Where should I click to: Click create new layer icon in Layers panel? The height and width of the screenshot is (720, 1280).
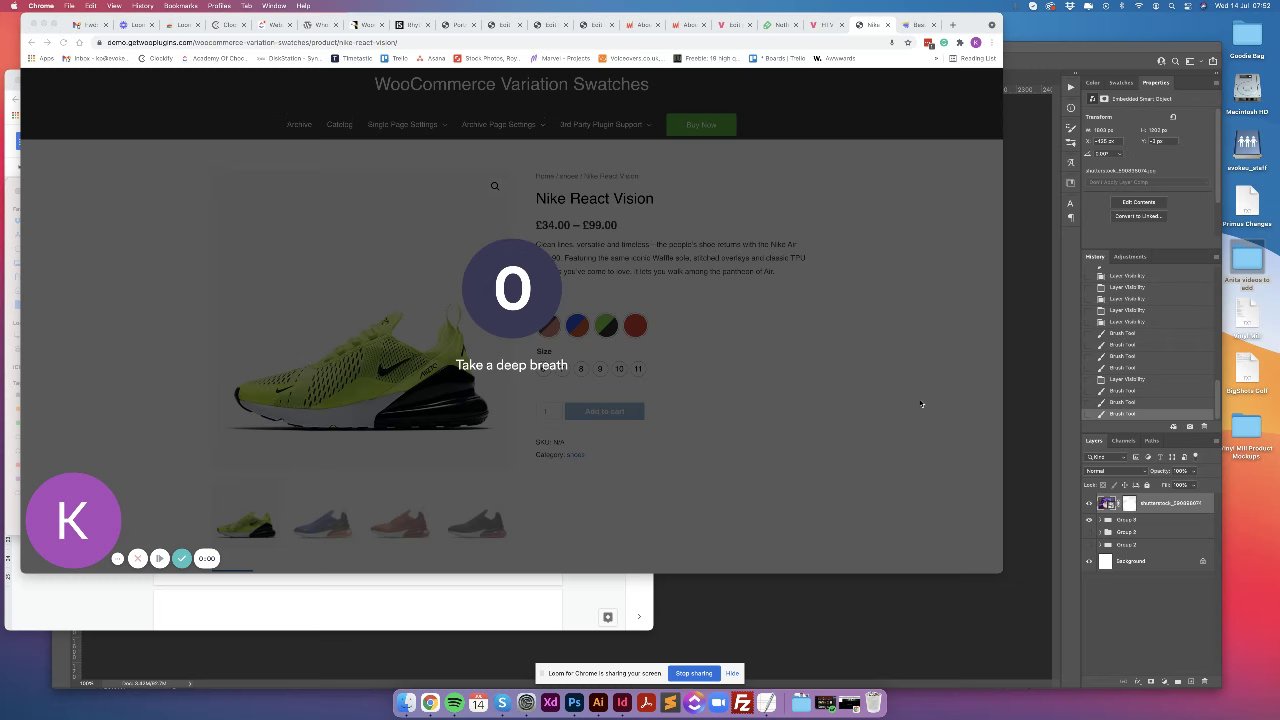1191,681
